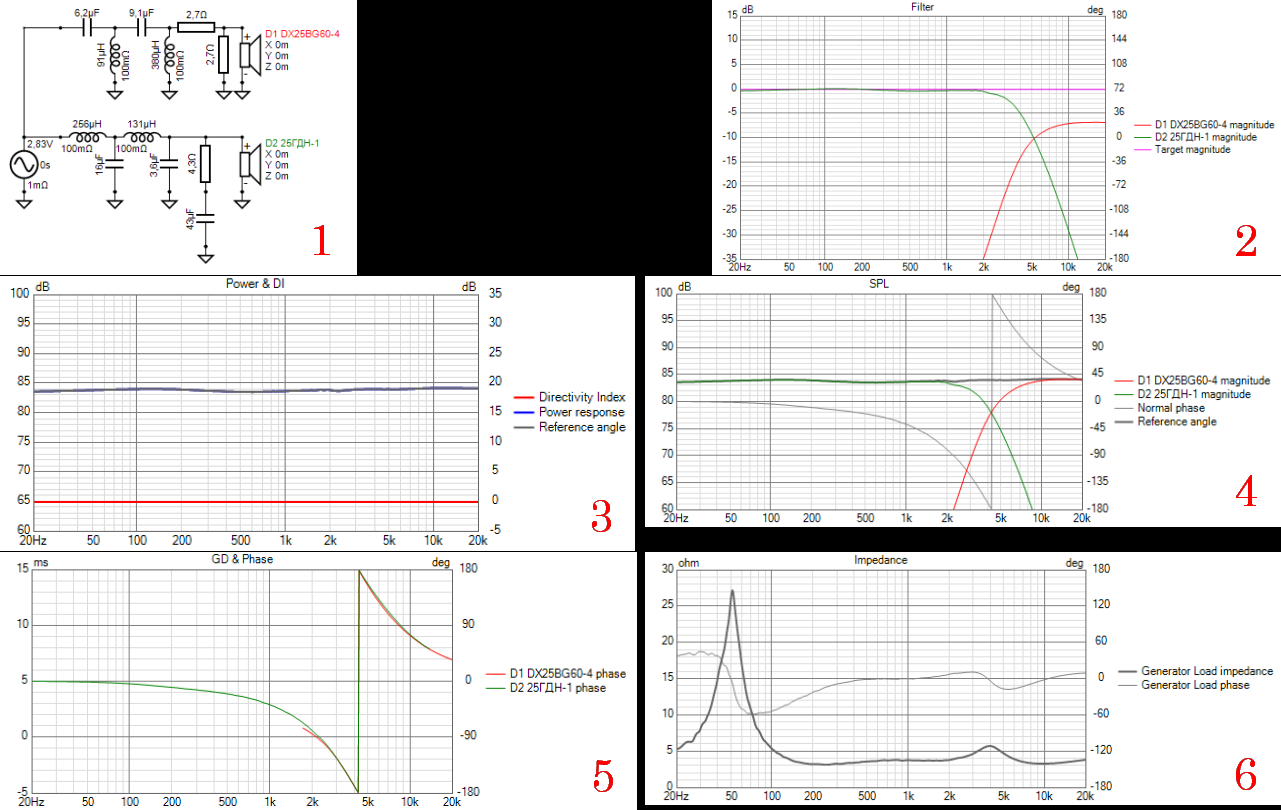The height and width of the screenshot is (810, 1281).
Task: Click the 4,3Ω resistor in the woofer network
Action: (205, 164)
